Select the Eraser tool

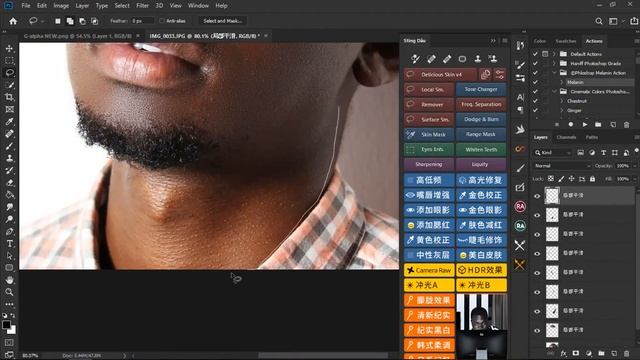click(9, 183)
